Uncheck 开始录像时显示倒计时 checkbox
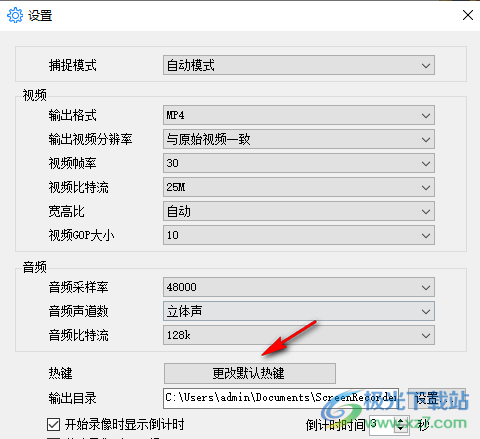 click(x=53, y=425)
